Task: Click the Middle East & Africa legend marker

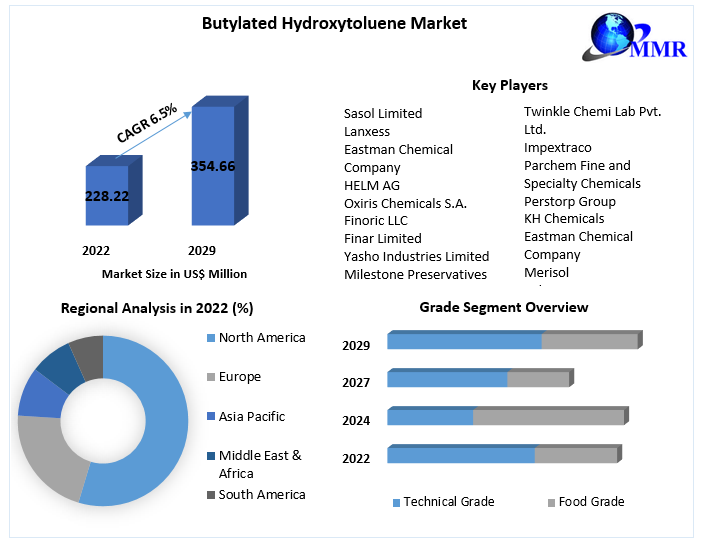Action: tap(210, 456)
